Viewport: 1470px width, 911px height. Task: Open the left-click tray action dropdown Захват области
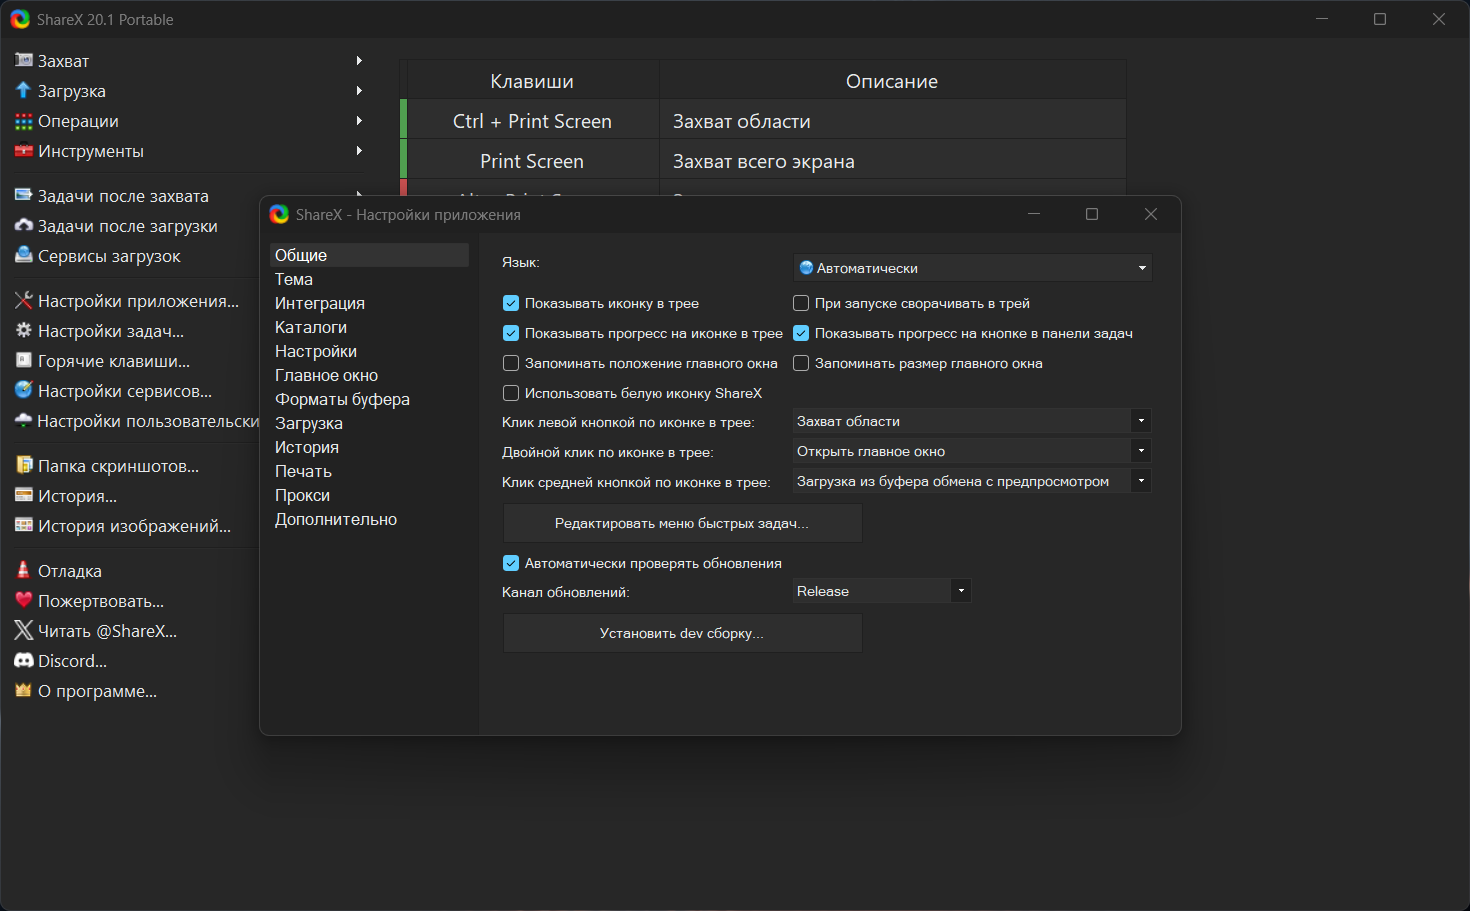pyautogui.click(x=973, y=421)
